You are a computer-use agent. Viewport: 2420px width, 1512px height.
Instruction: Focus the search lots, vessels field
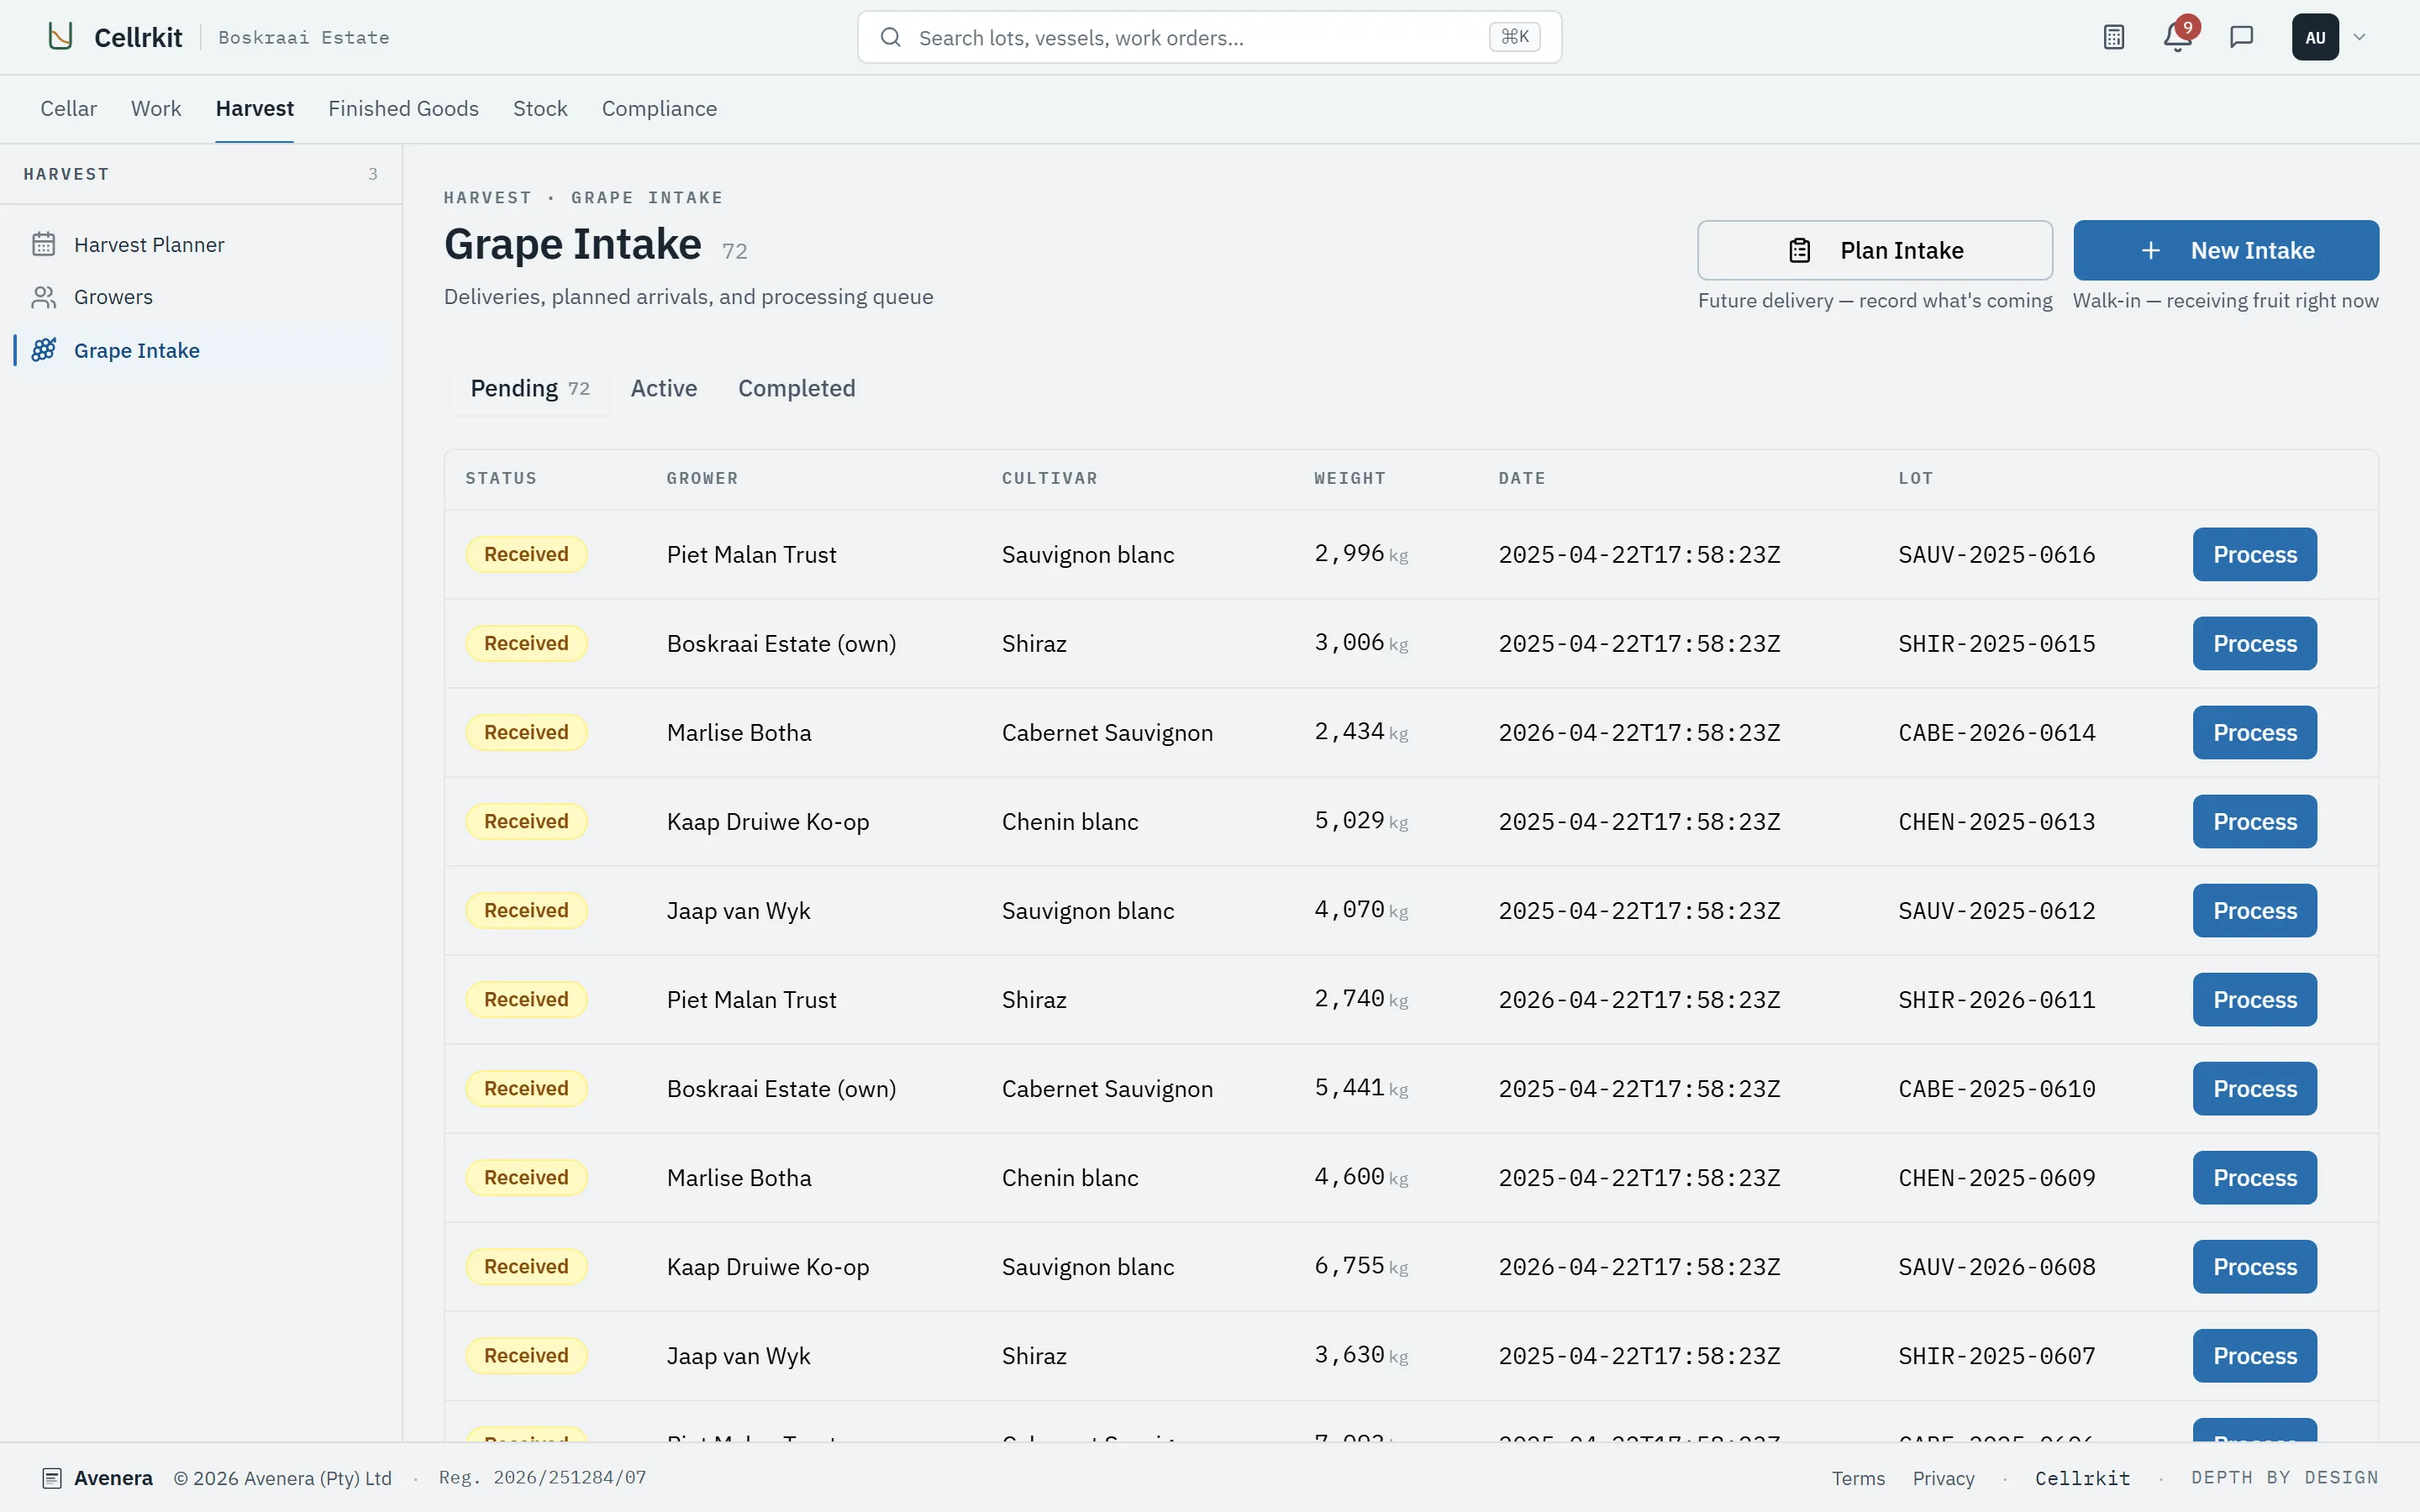coord(1209,37)
